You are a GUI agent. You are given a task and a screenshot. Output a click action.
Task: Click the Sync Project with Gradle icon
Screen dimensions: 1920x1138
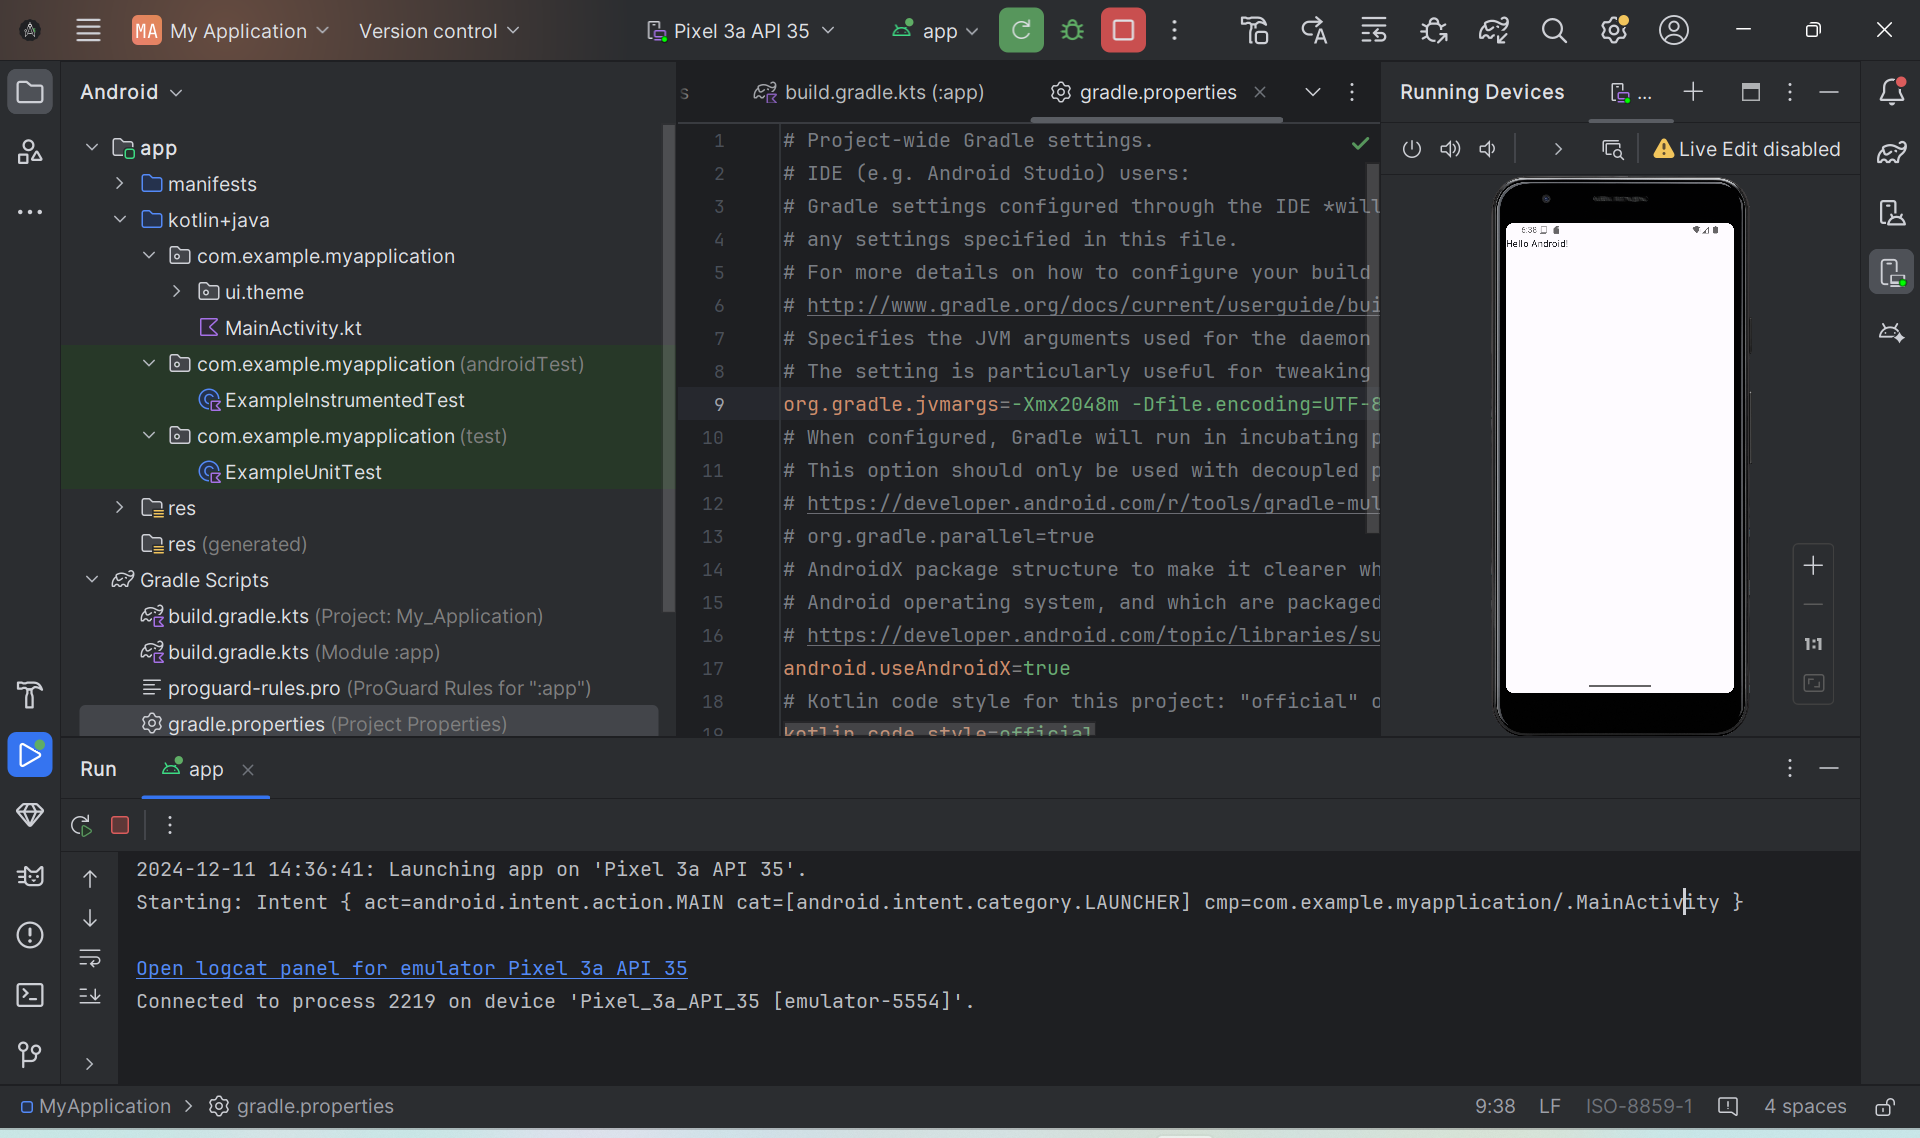pos(1493,30)
